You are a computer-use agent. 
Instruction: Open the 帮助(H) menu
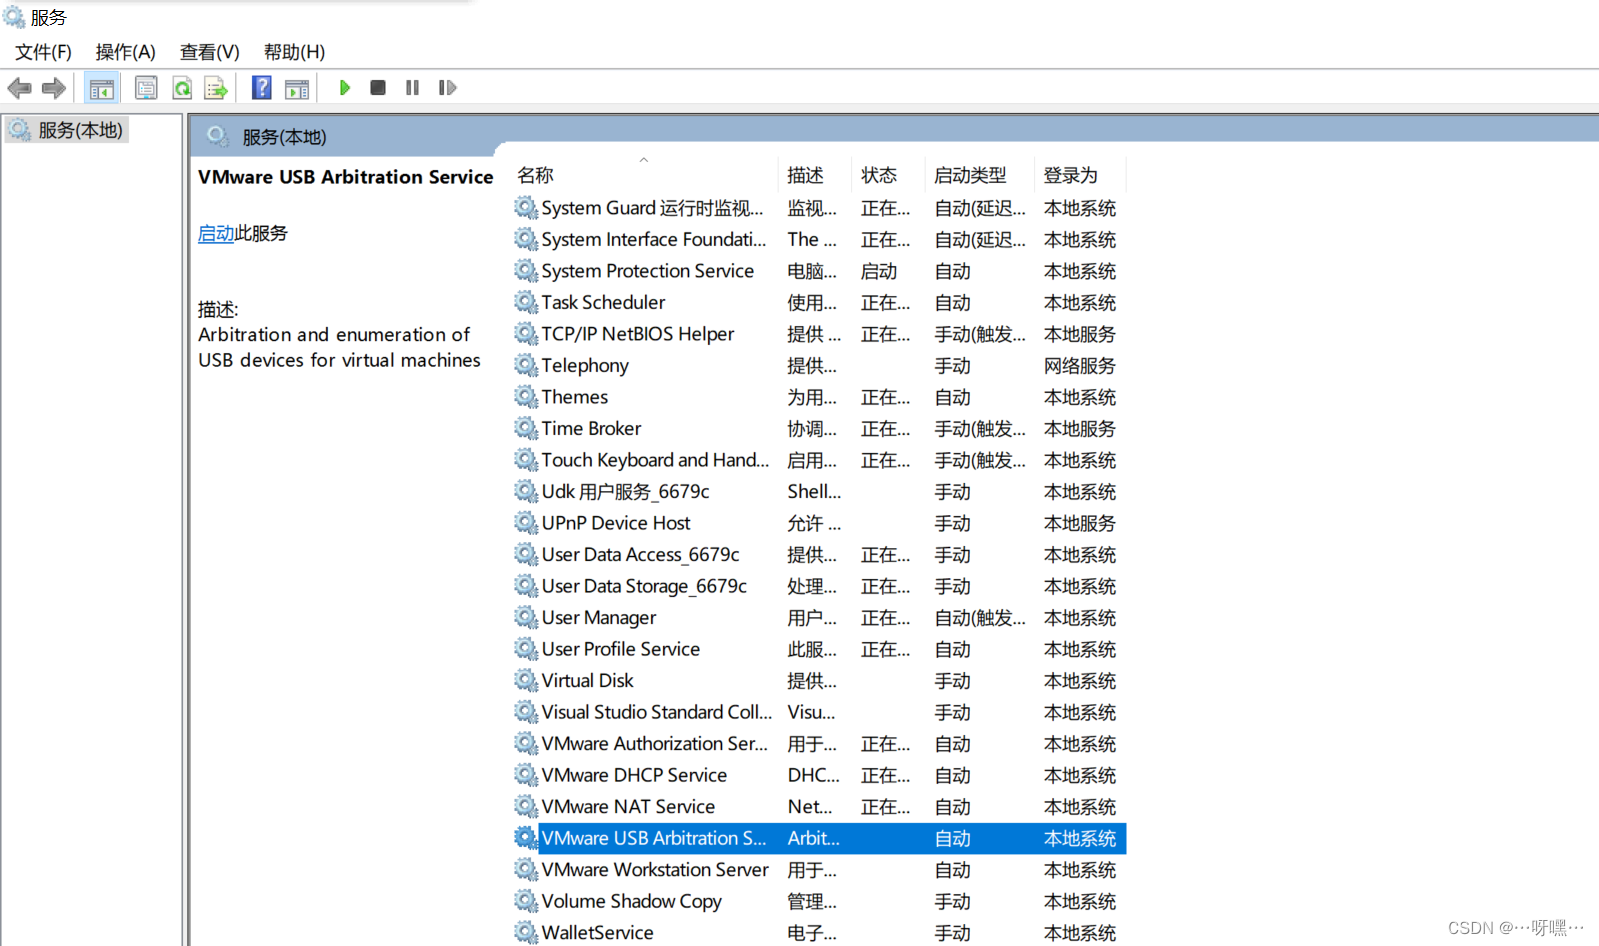coord(295,52)
